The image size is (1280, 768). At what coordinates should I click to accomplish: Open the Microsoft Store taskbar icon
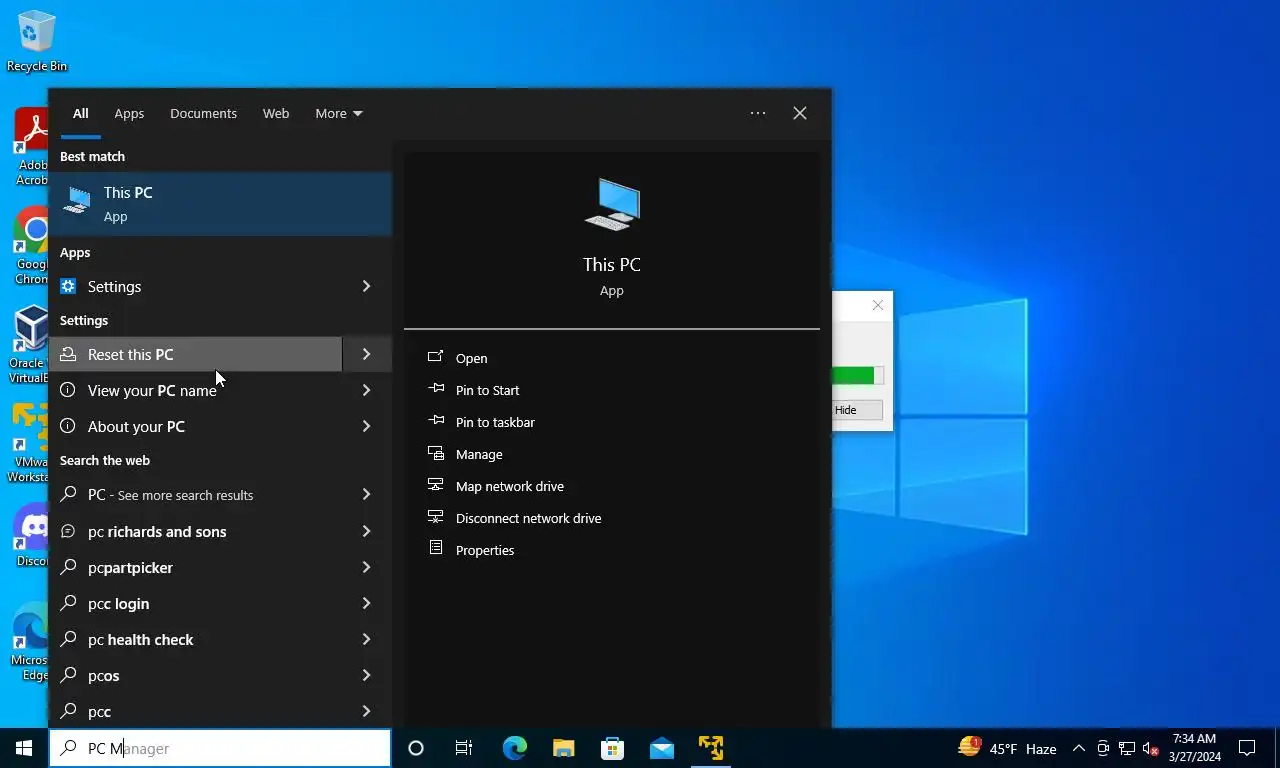(x=612, y=748)
